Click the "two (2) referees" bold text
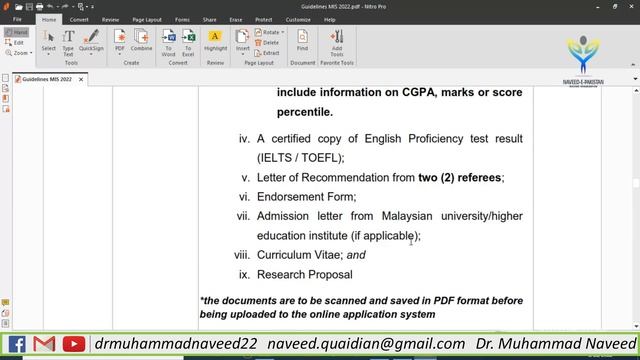The height and width of the screenshot is (360, 640). pos(460,178)
